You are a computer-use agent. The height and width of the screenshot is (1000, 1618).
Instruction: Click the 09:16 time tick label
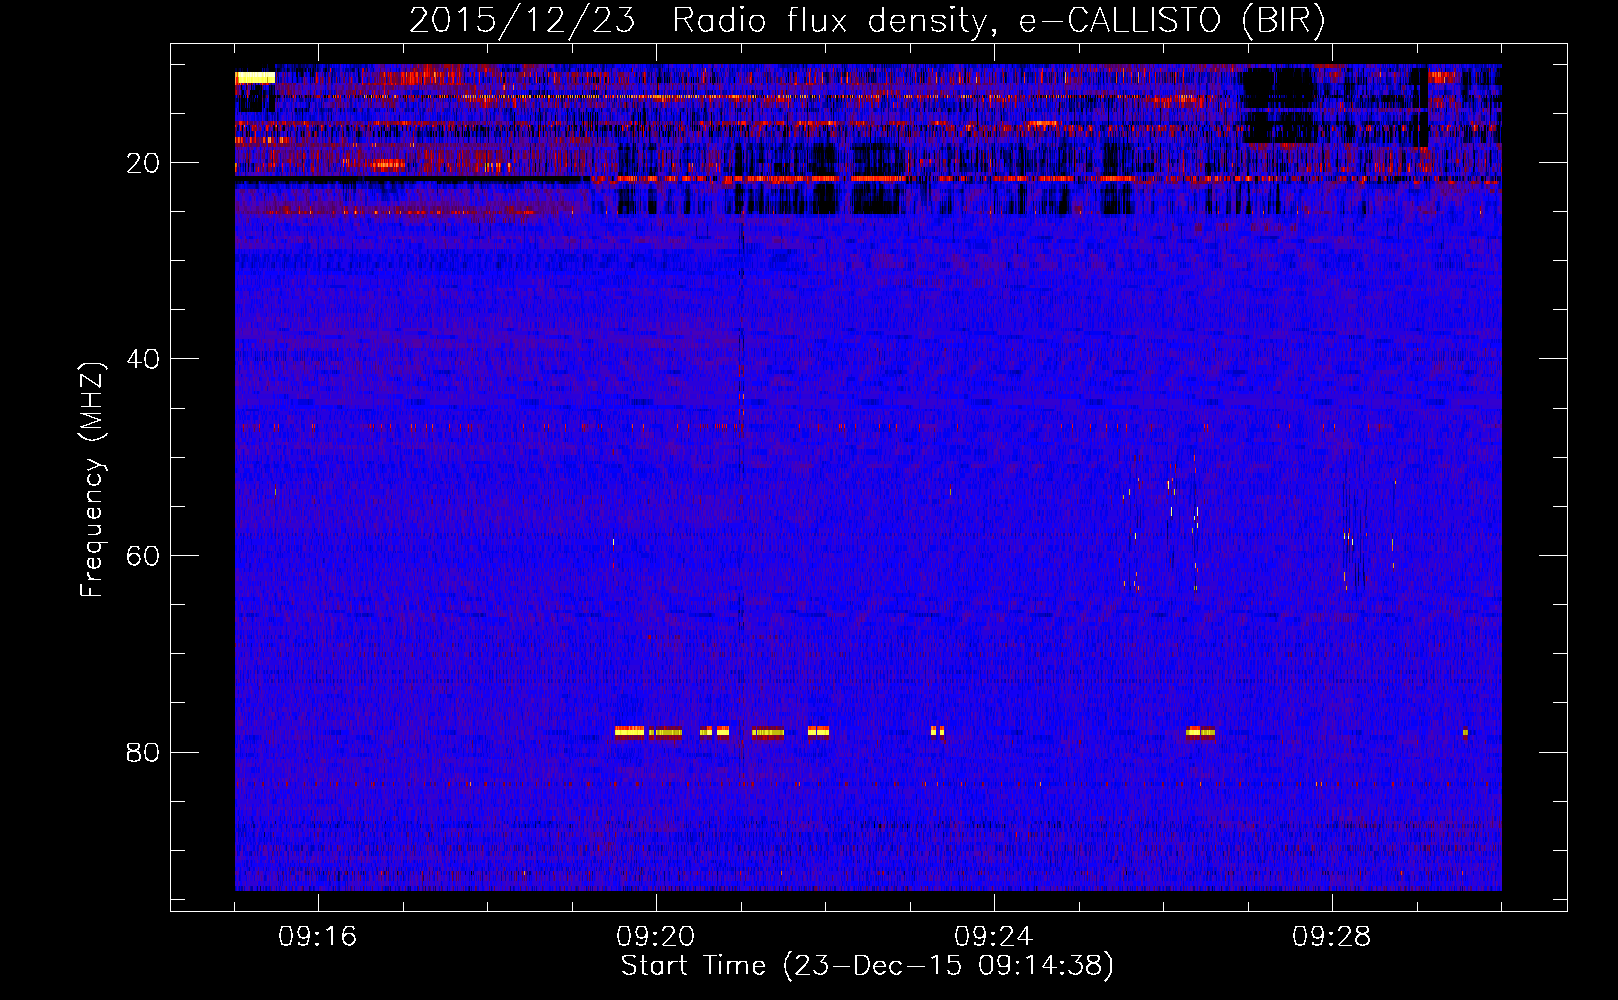coord(318,937)
